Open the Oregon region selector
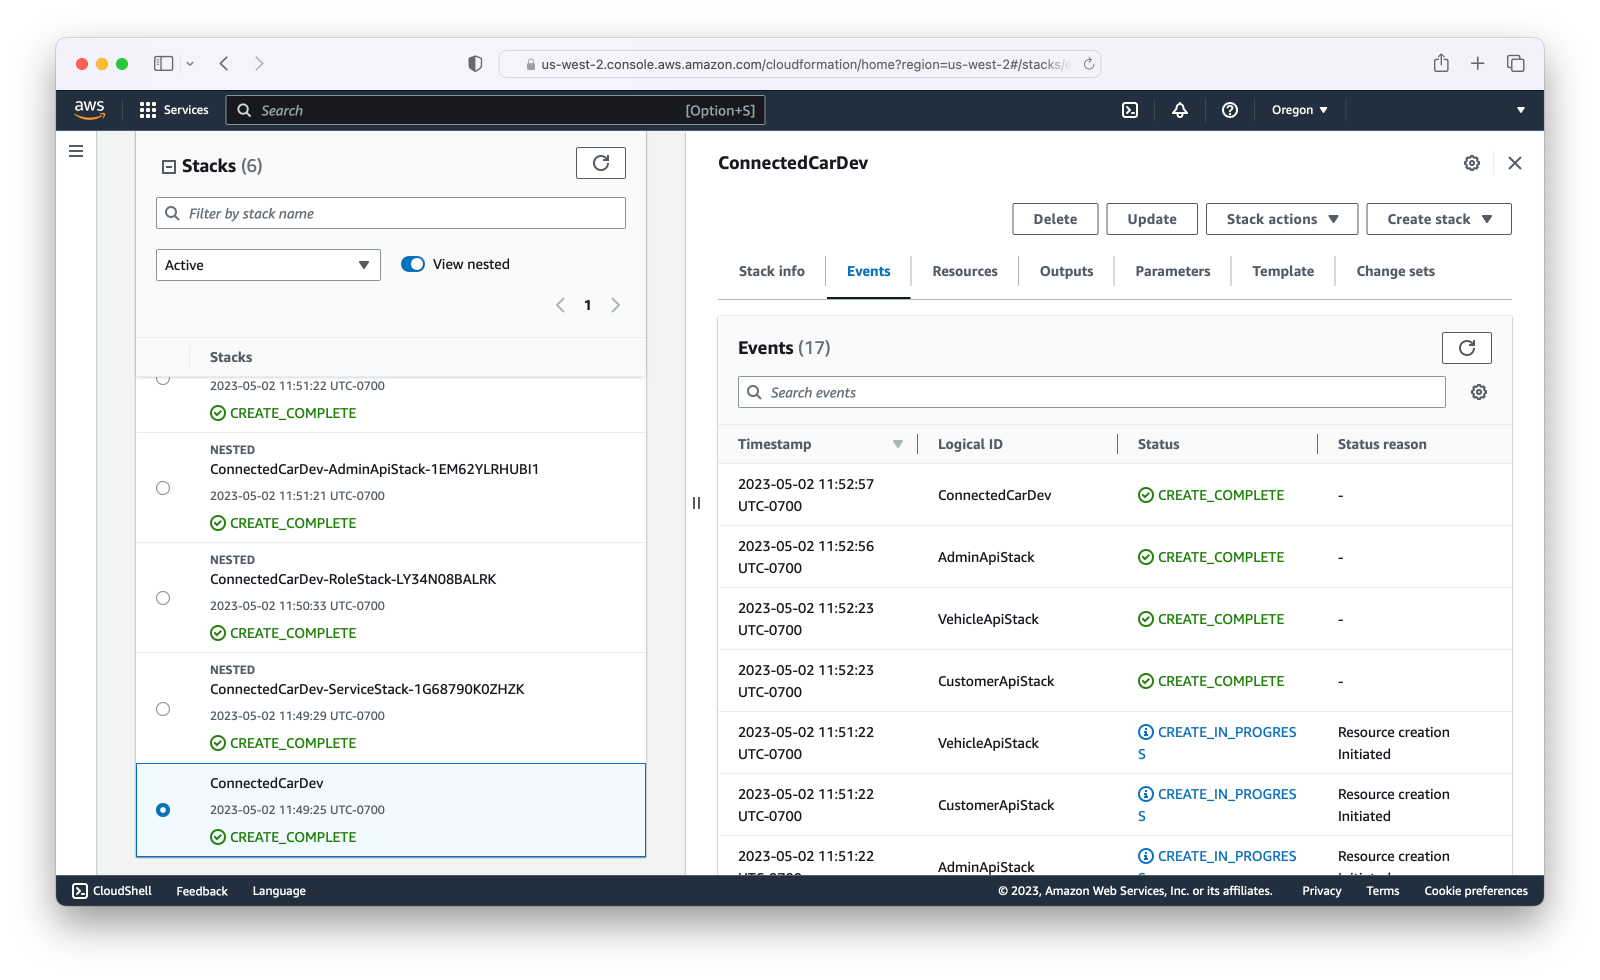 coord(1299,110)
